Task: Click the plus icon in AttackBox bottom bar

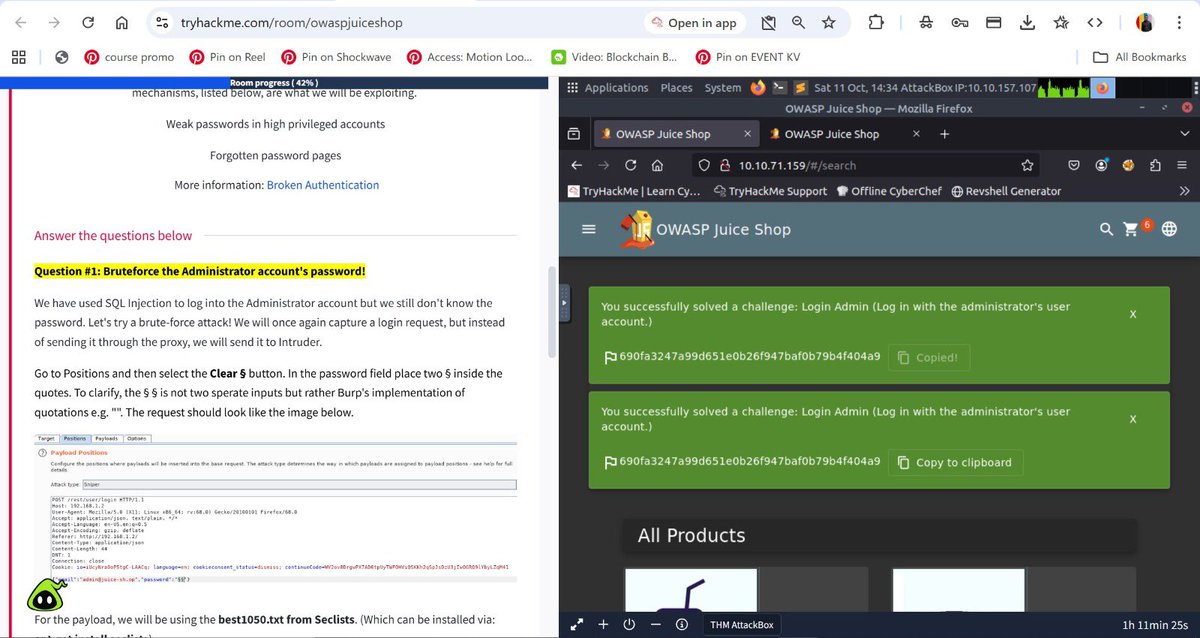Action: point(603,625)
